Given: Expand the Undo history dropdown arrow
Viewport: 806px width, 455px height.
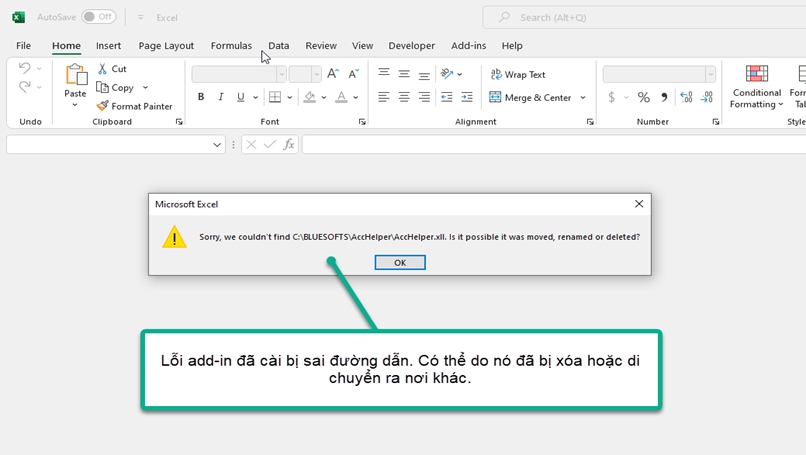Looking at the screenshot, I should point(39,68).
